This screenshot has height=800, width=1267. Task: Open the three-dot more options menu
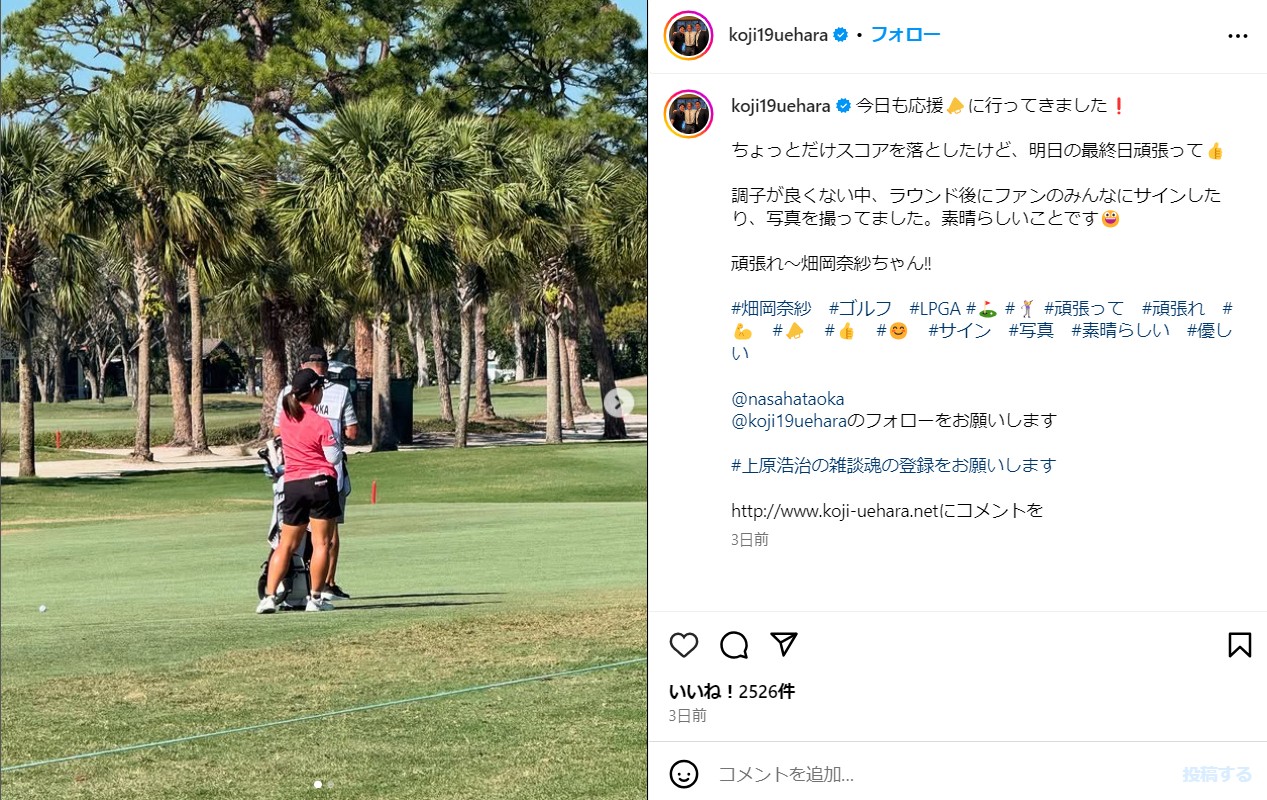tap(1238, 36)
